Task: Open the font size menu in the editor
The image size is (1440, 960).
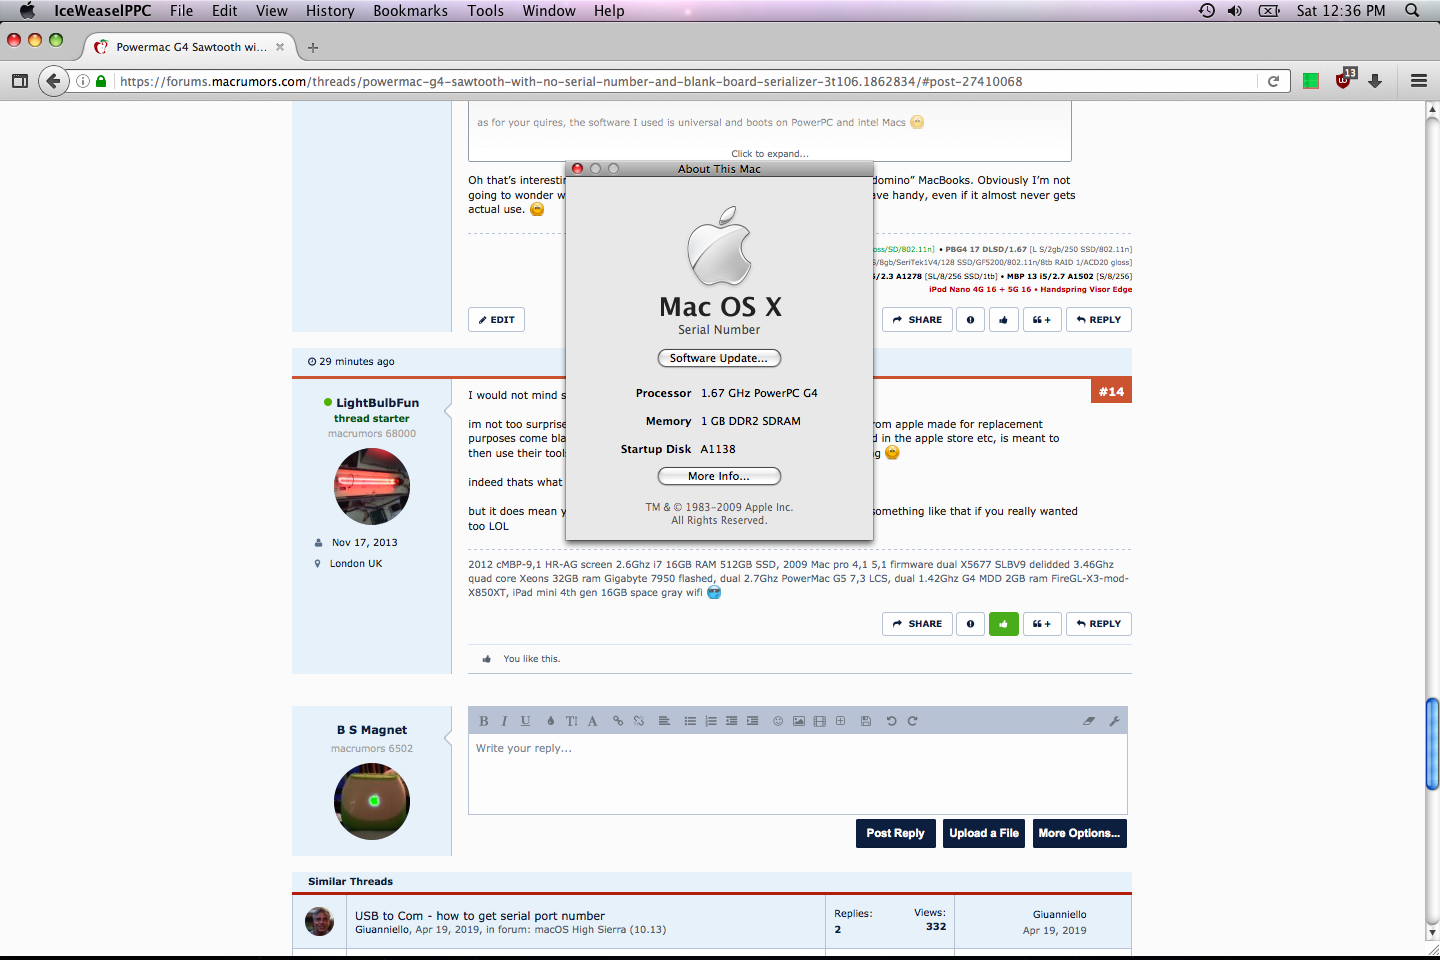Action: click(572, 721)
